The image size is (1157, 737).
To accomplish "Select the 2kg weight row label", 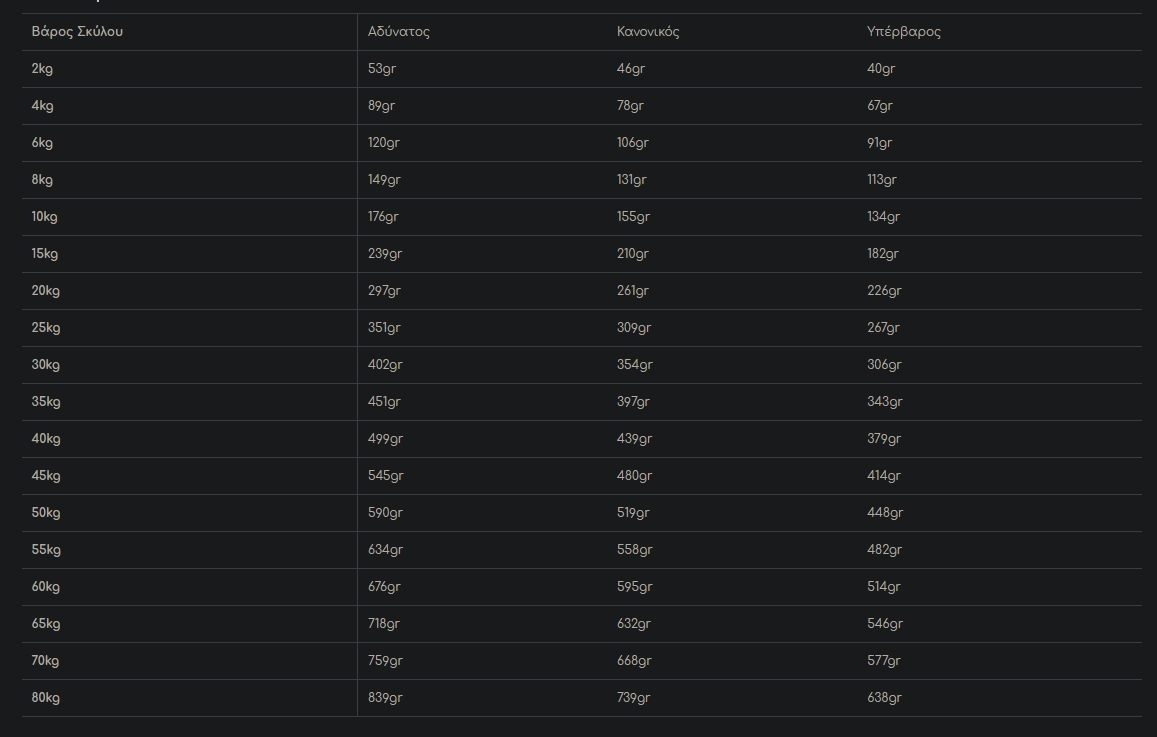I will 42,69.
